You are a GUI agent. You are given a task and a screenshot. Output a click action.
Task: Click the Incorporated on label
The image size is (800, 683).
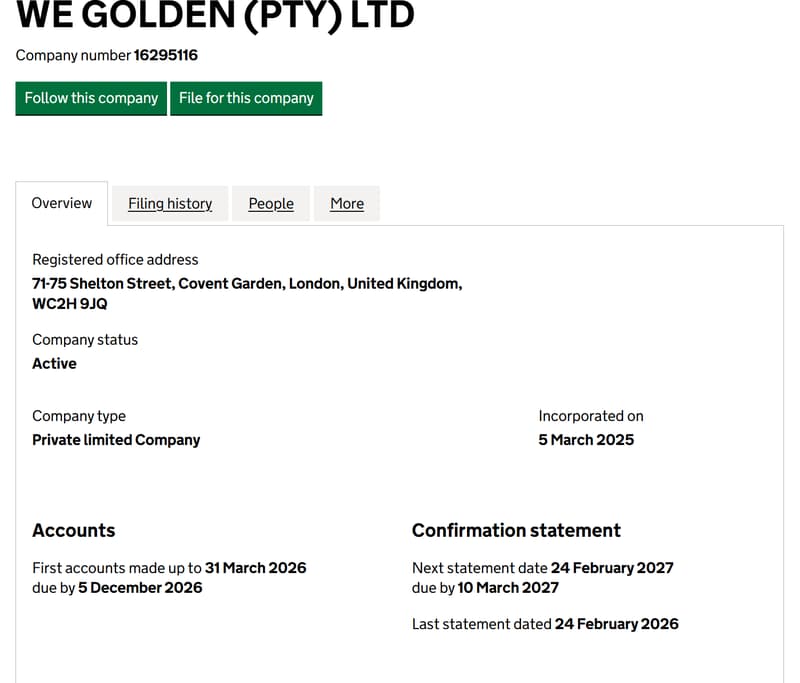[x=591, y=416]
